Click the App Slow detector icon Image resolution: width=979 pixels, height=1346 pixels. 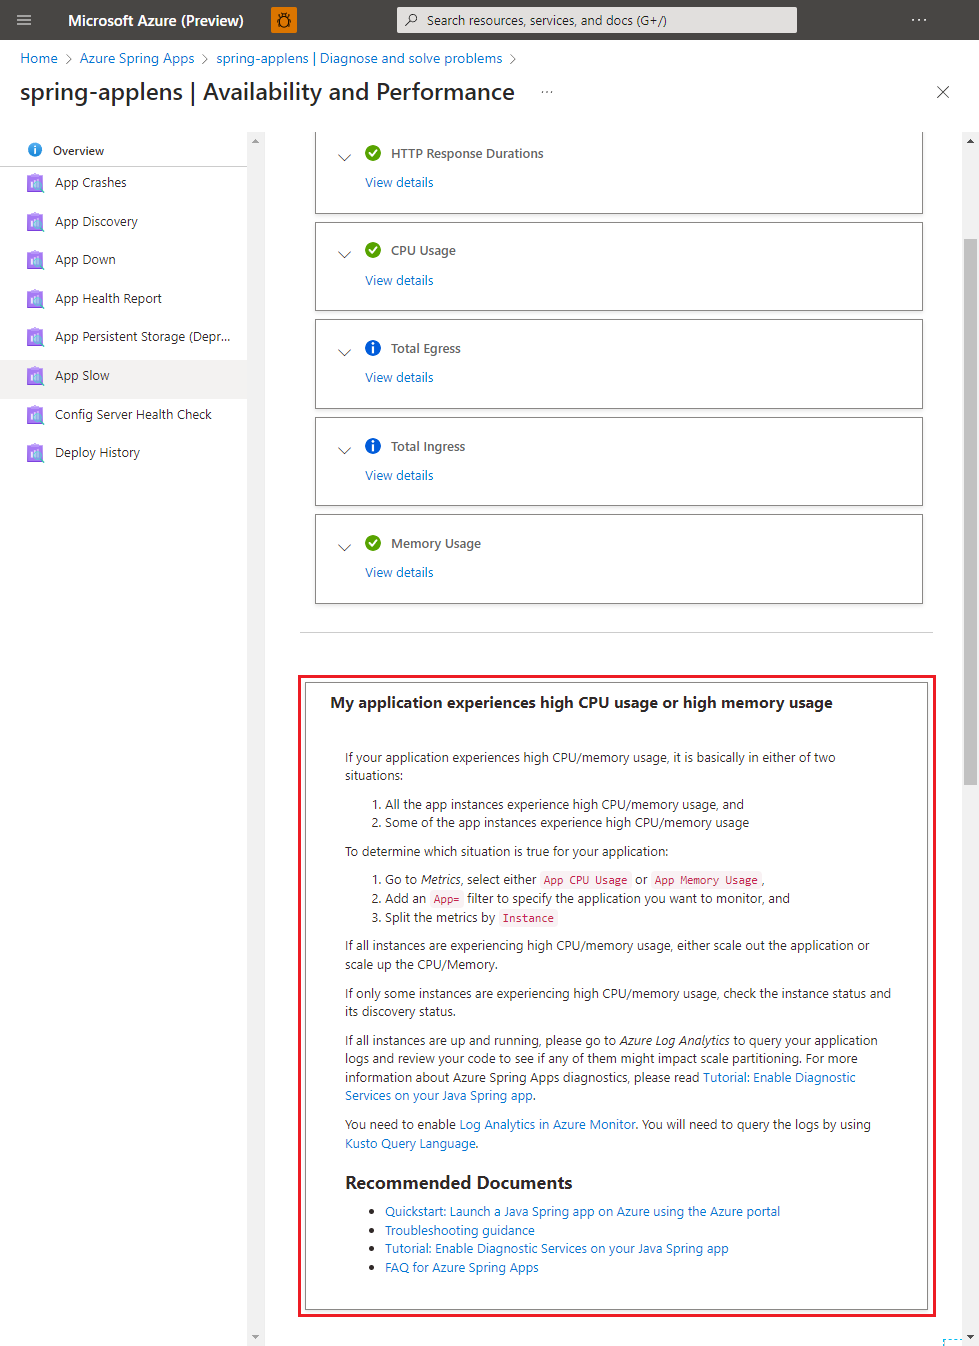point(35,376)
